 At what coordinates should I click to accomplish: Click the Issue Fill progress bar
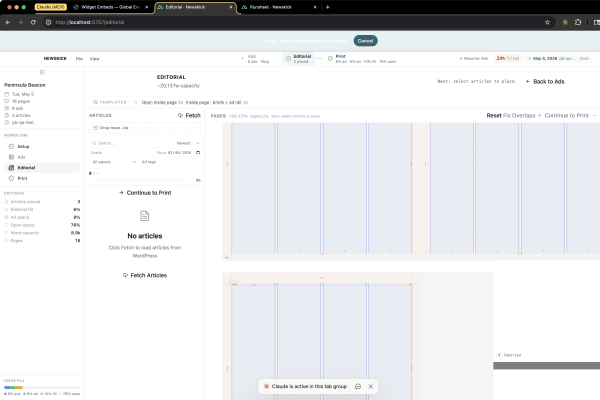[x=42, y=387]
